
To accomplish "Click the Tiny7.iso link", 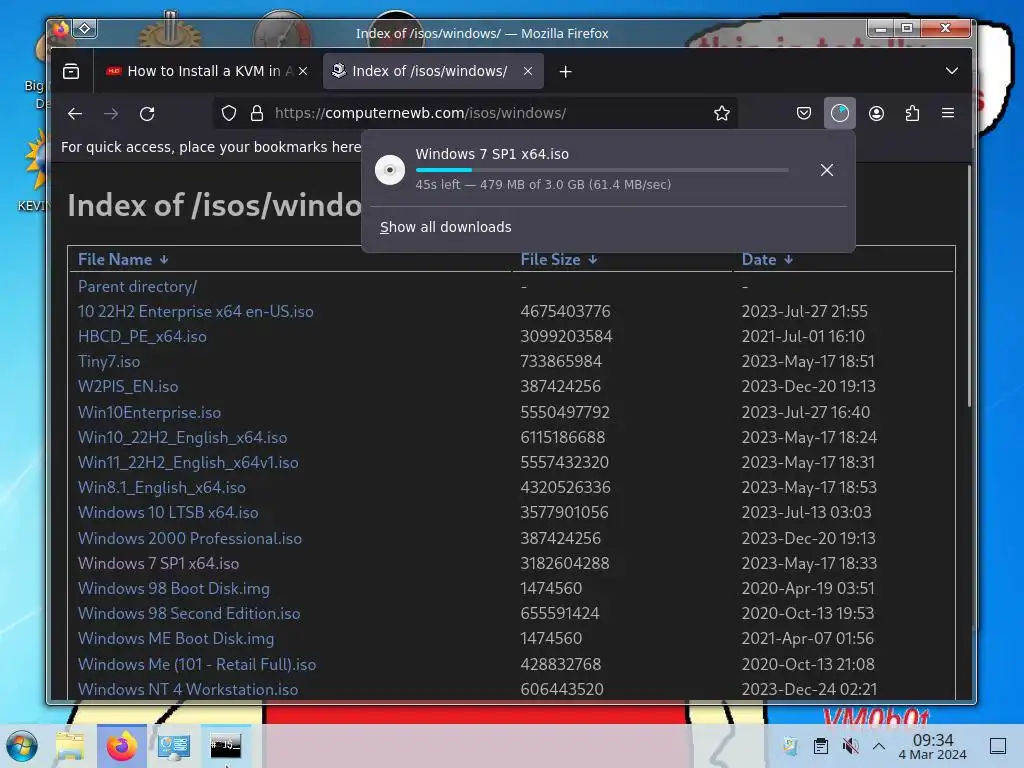I will point(109,361).
